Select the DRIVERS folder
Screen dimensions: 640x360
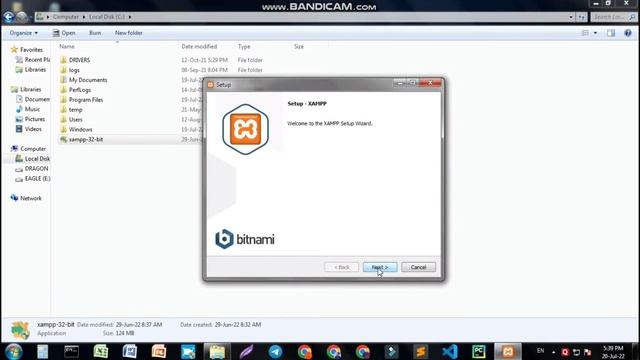[79, 60]
